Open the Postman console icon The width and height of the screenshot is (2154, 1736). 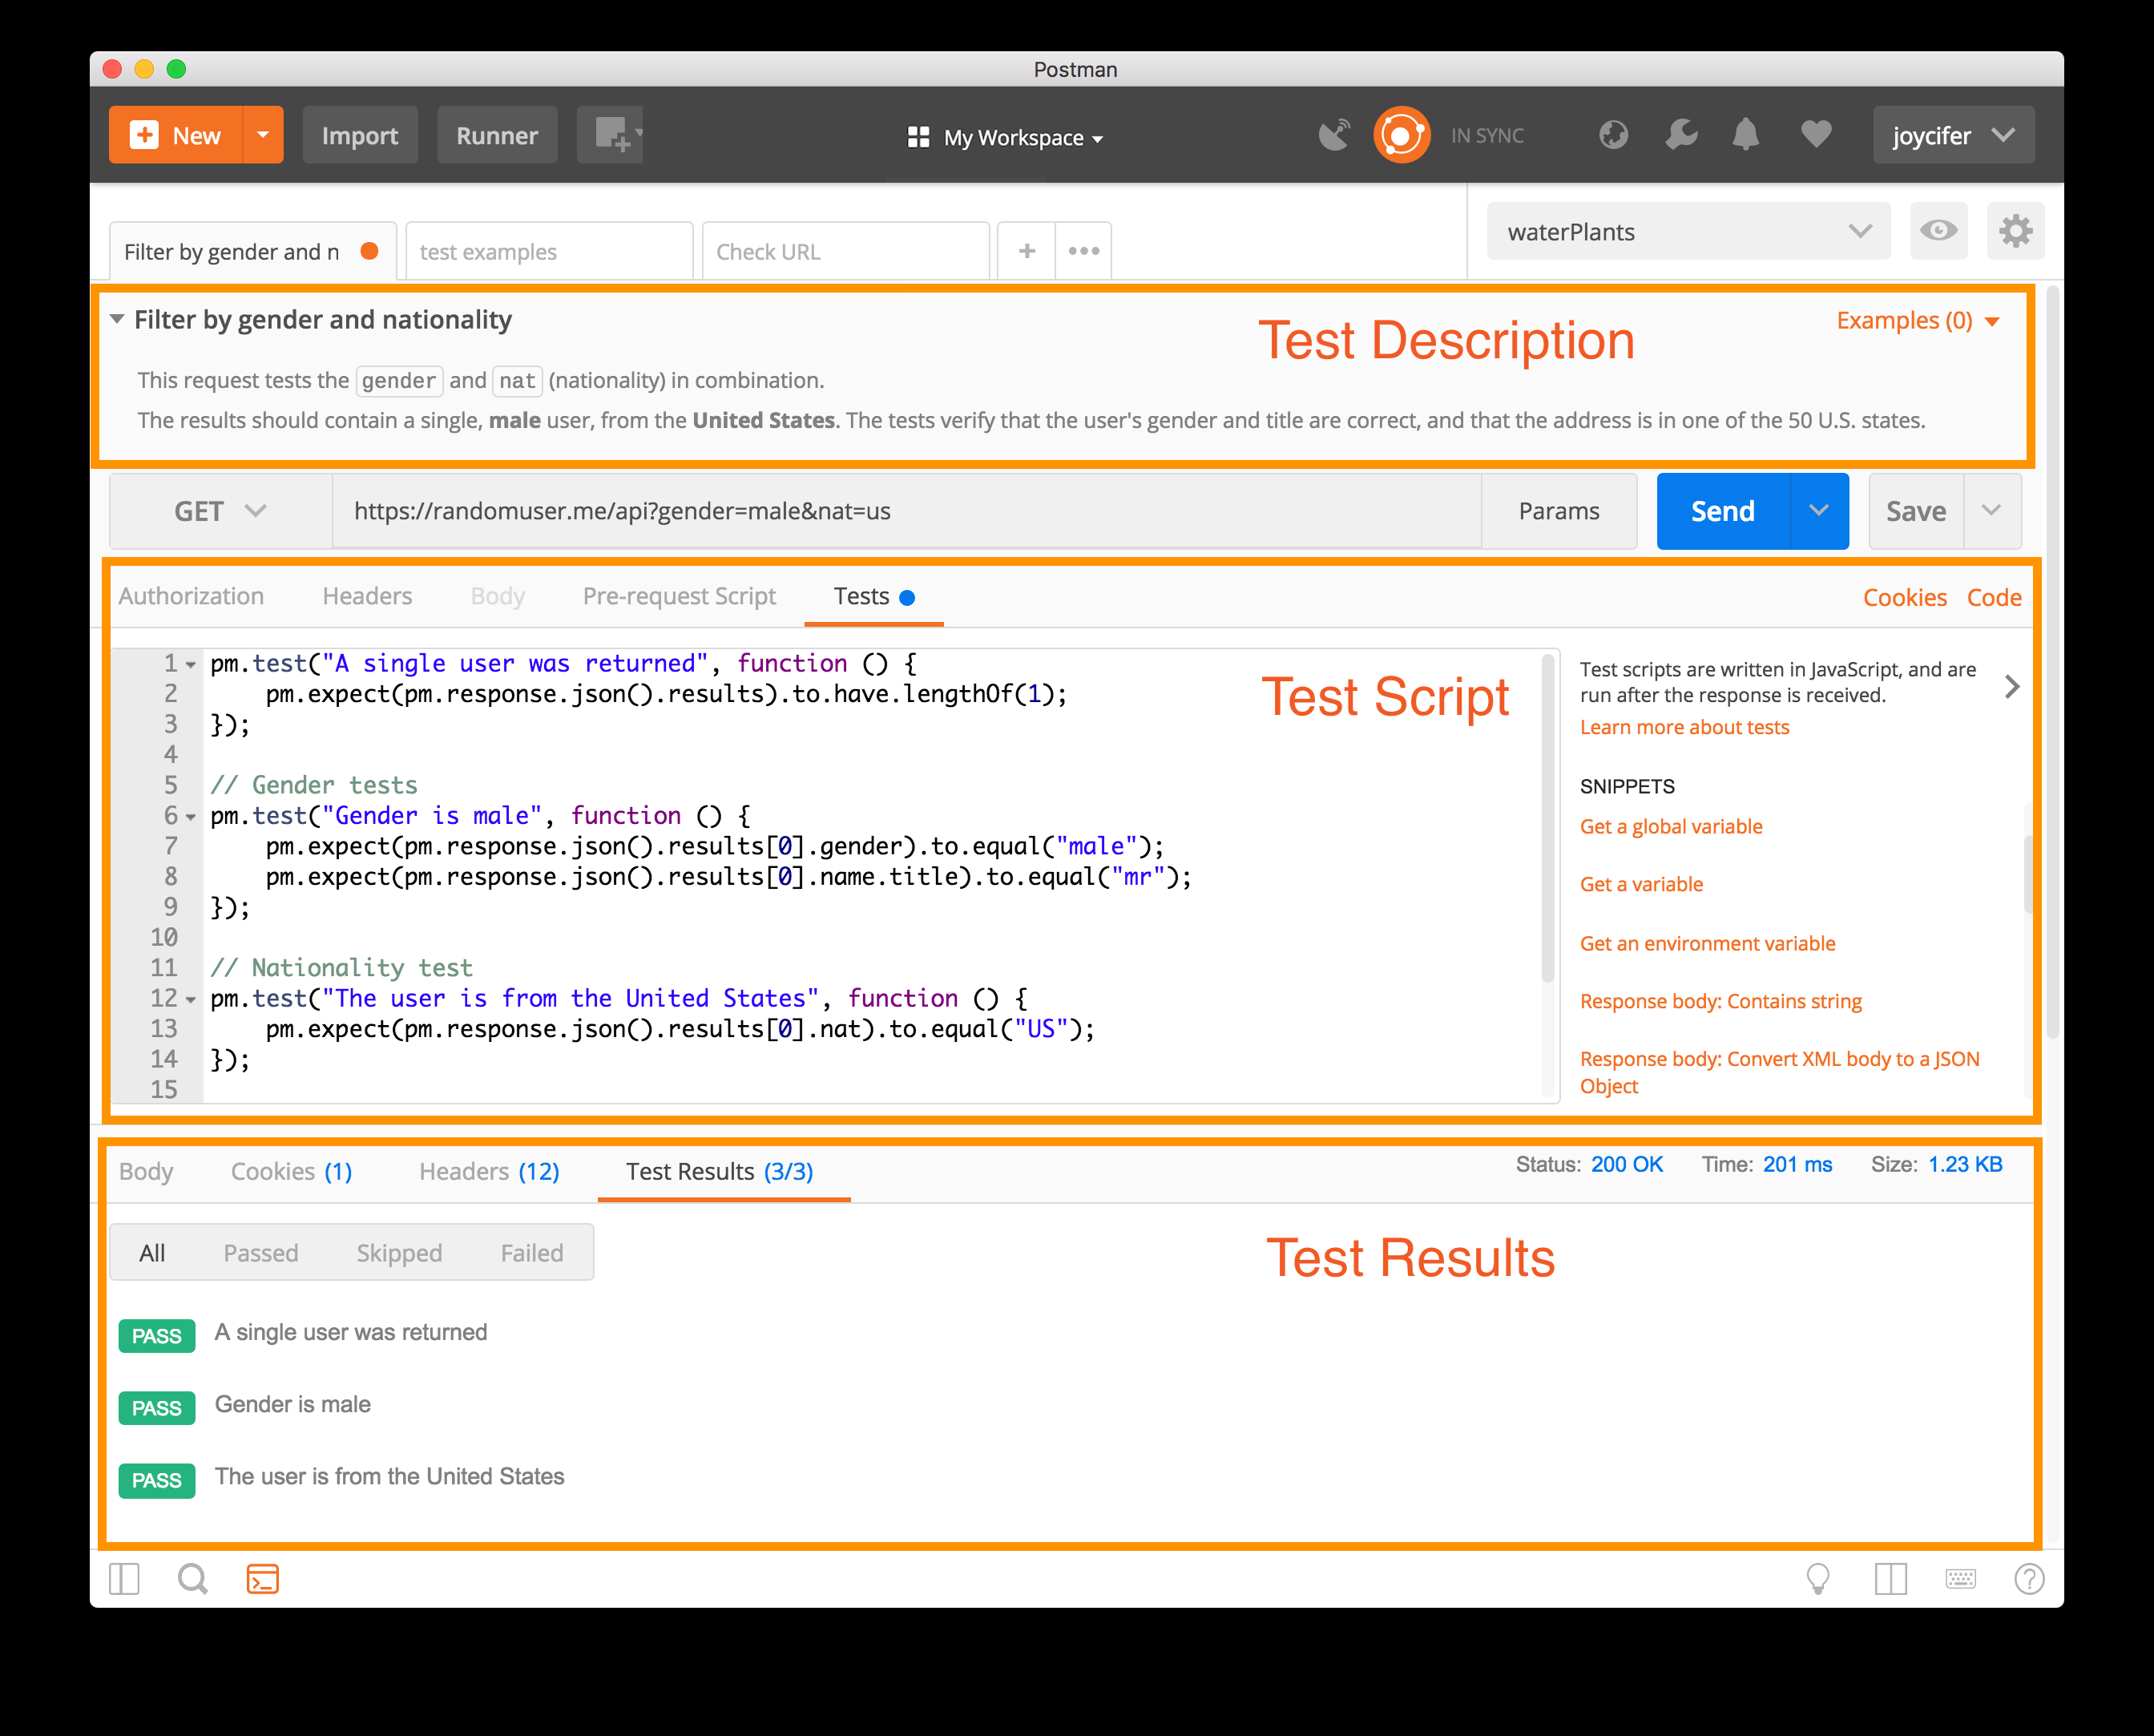(262, 1579)
